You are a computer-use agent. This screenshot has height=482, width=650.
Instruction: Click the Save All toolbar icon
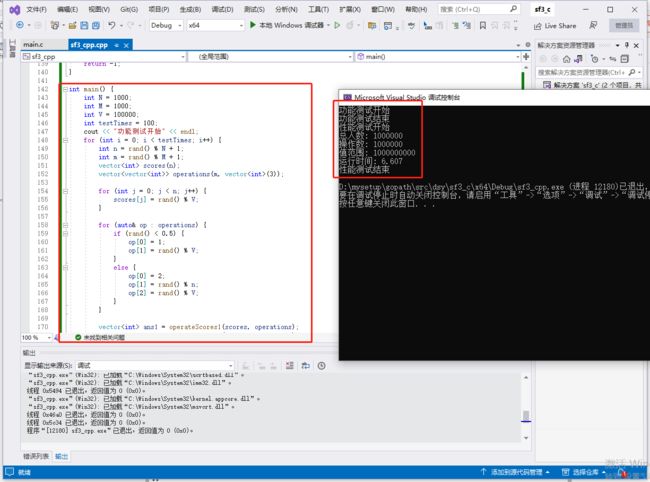(96, 25)
